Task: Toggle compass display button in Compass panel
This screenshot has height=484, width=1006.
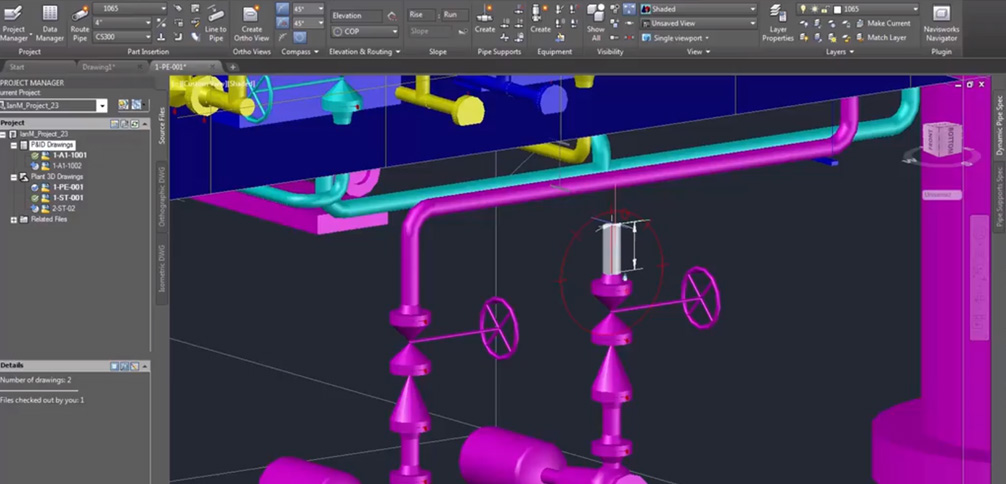Action: click(x=300, y=38)
